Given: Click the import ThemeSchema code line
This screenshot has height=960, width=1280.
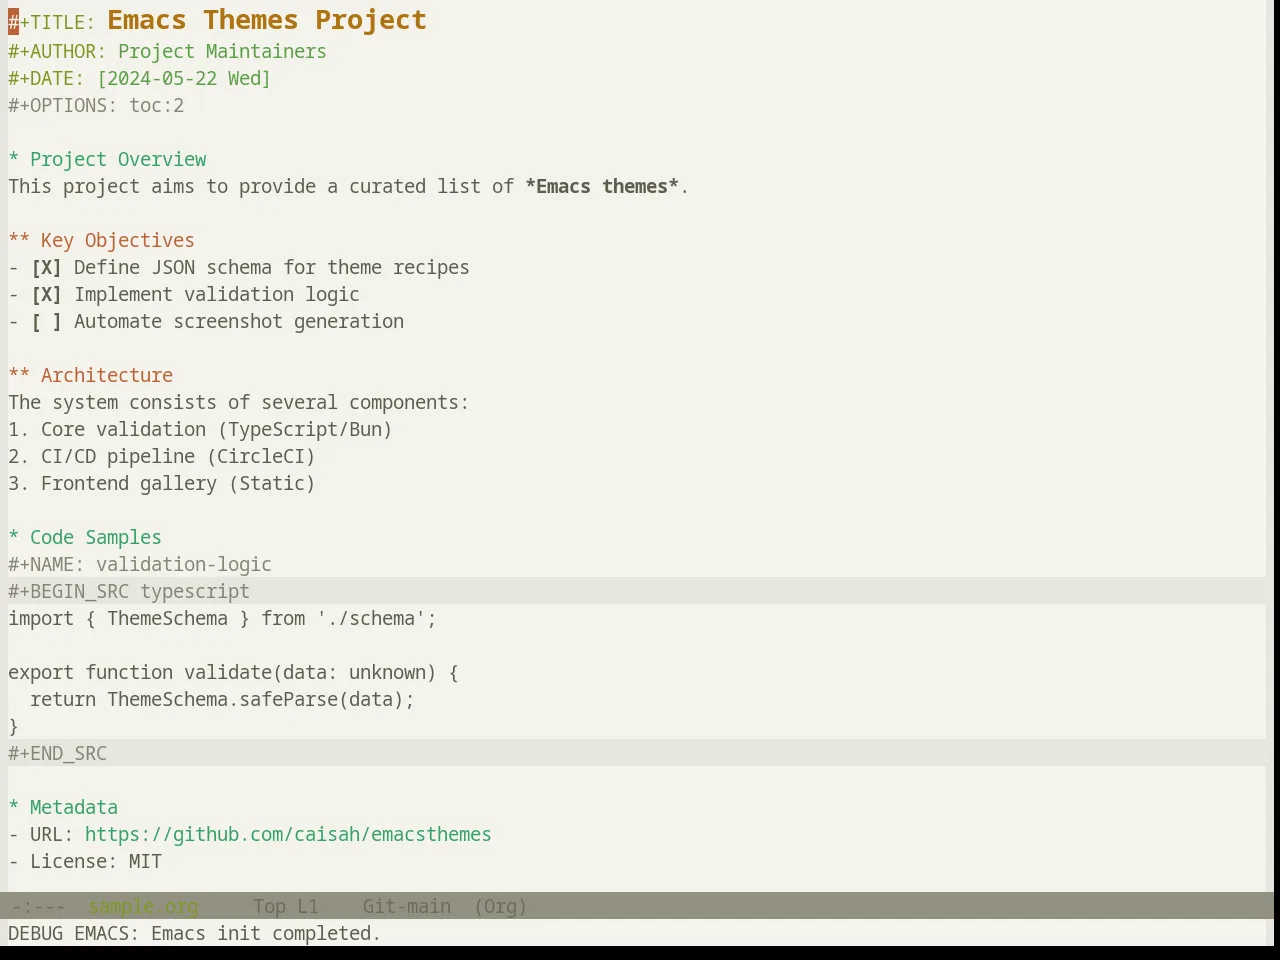Looking at the screenshot, I should point(223,619).
